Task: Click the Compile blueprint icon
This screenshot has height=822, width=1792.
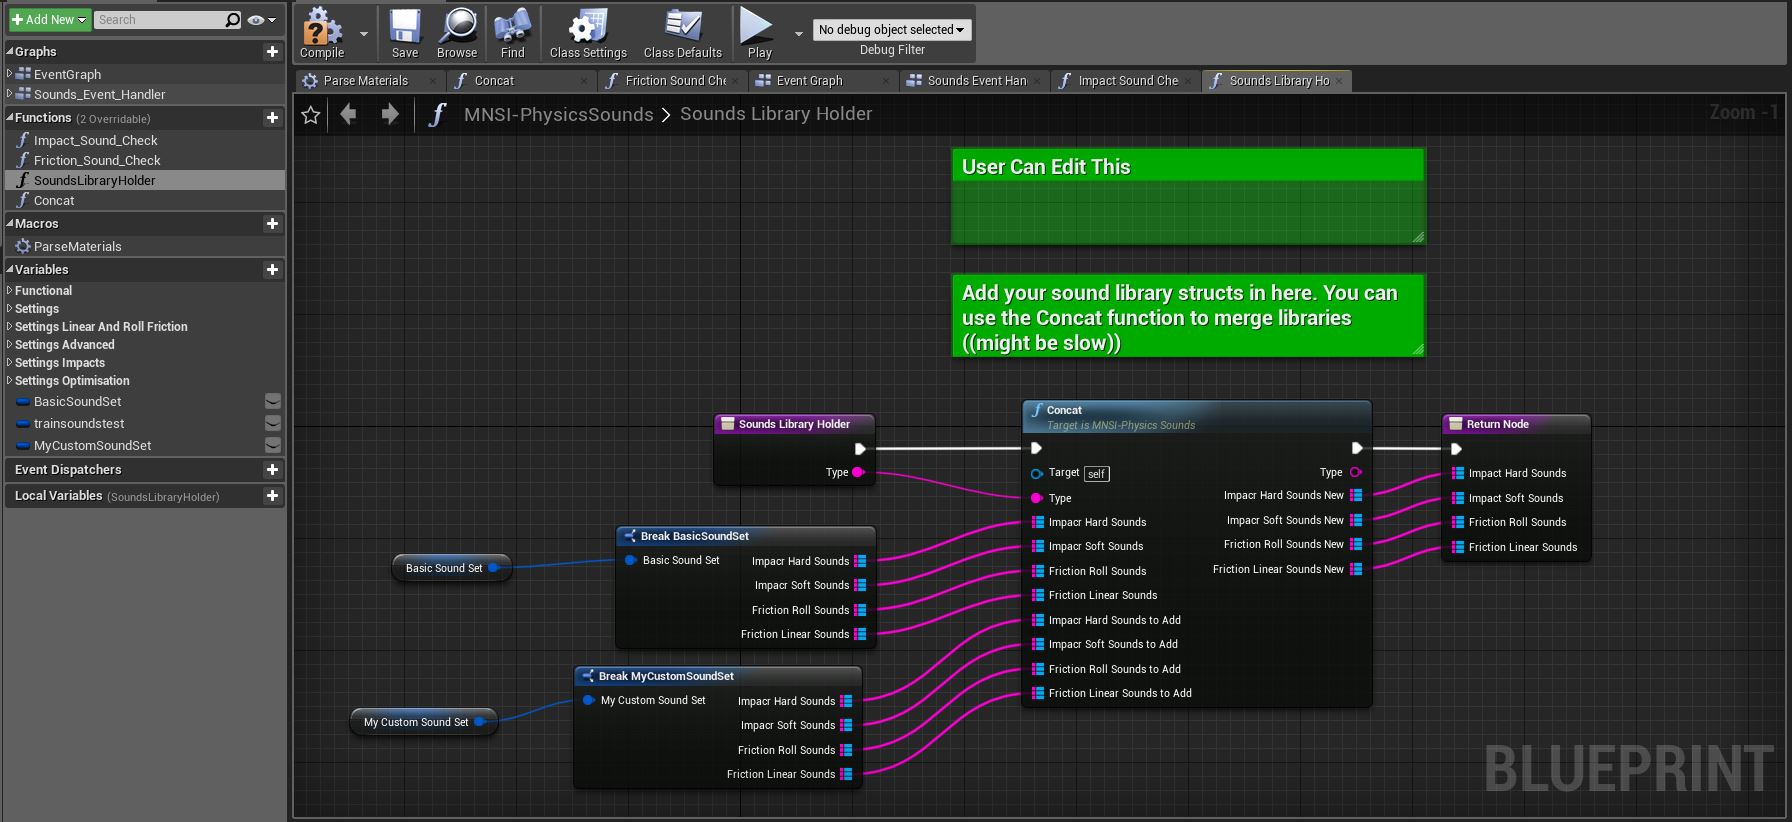Action: [x=322, y=28]
